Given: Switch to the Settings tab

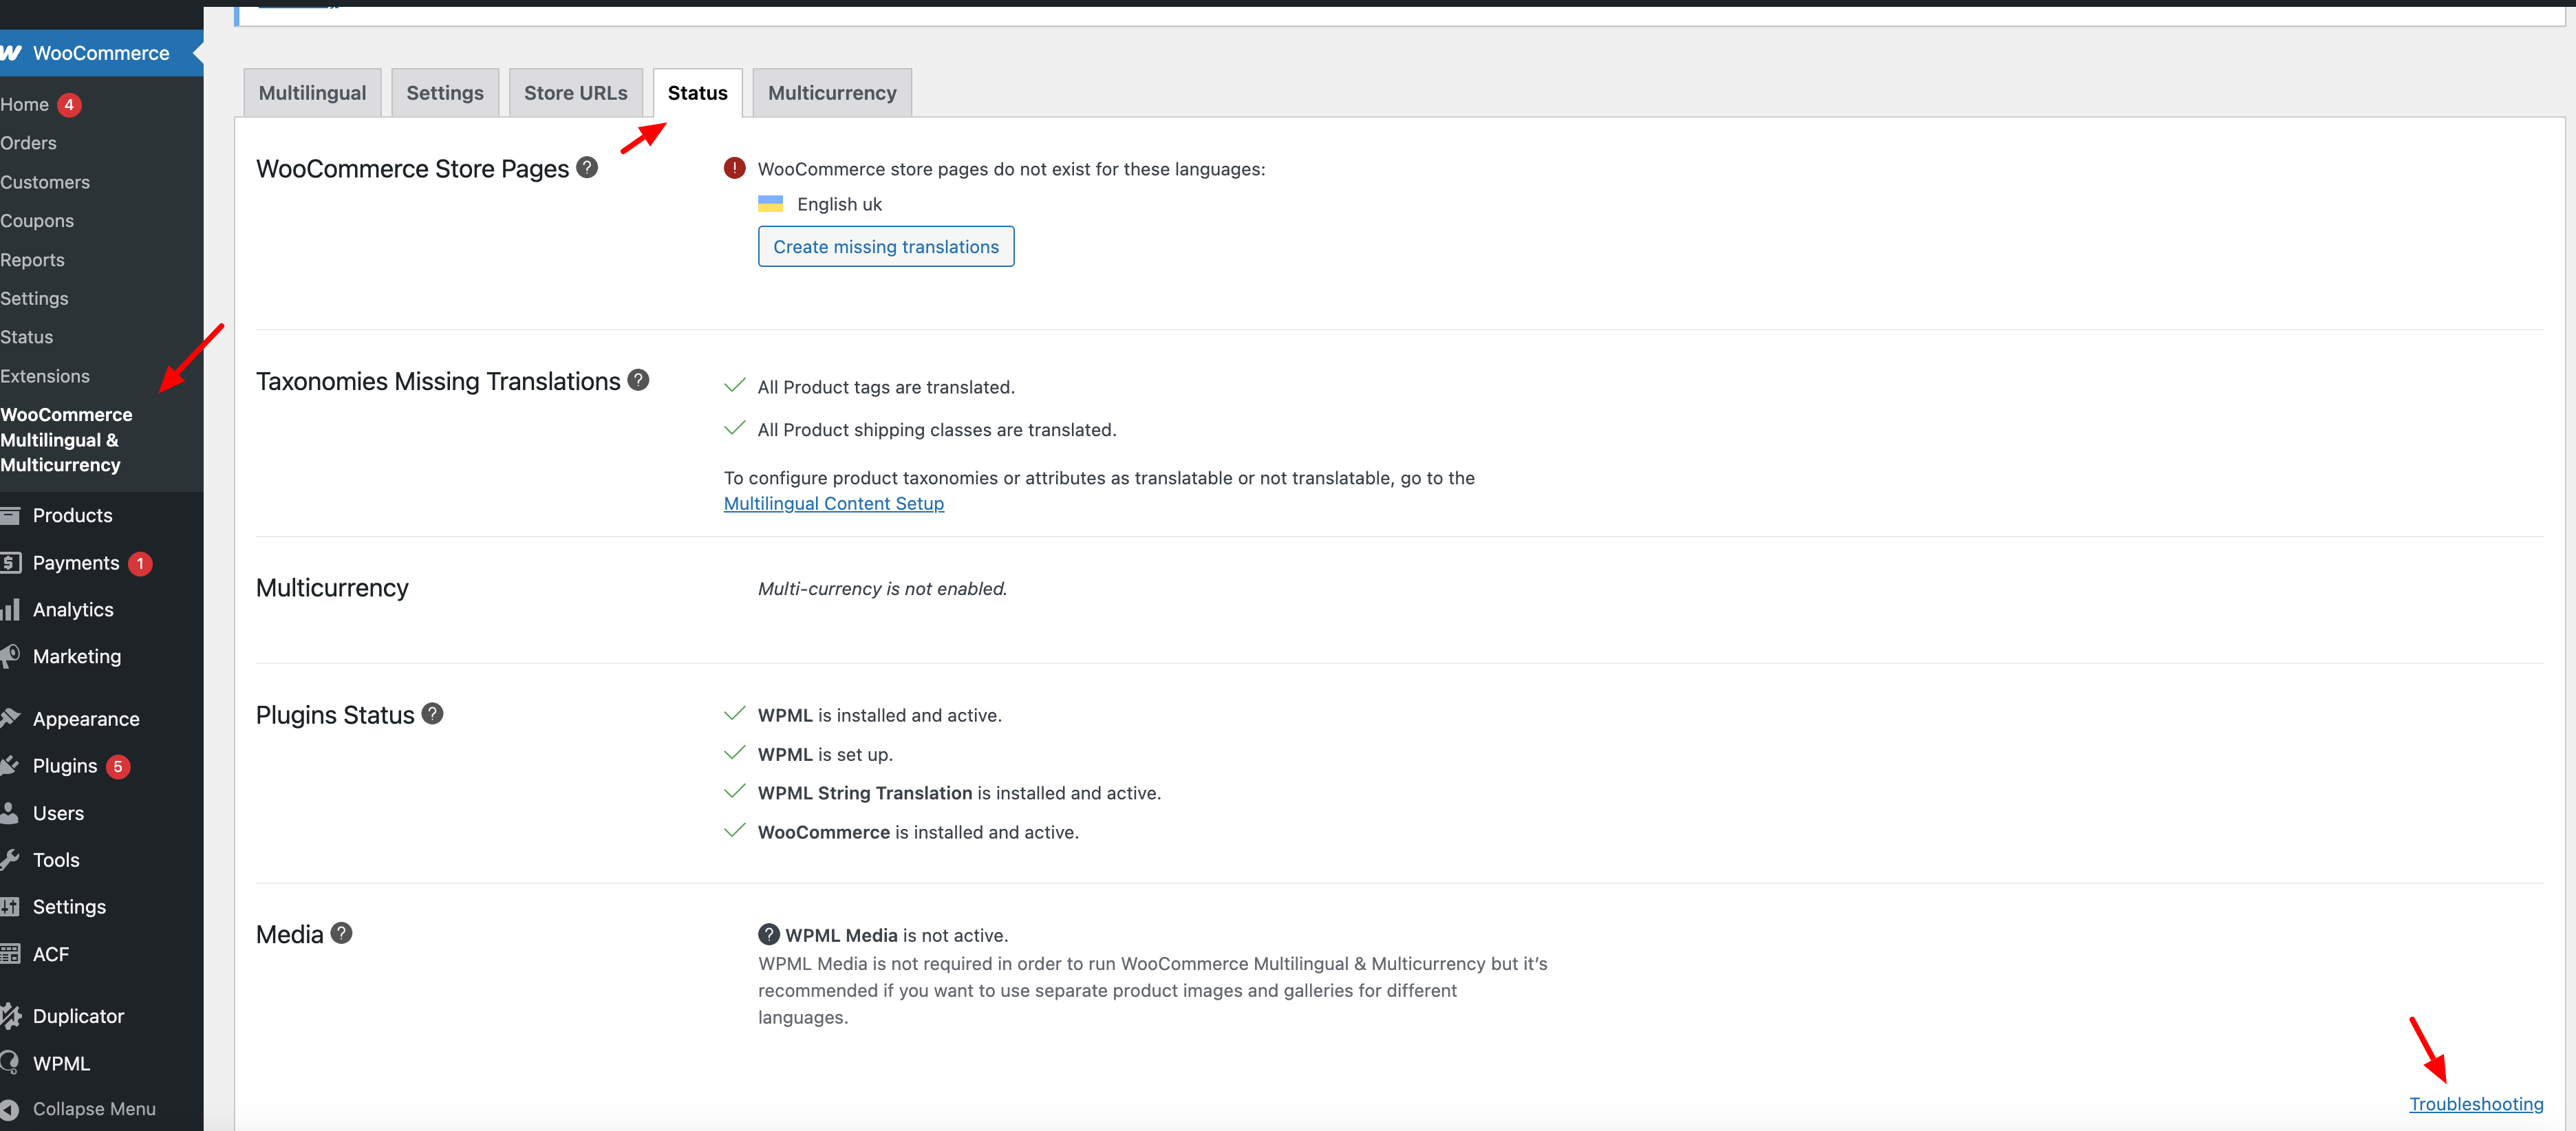Looking at the screenshot, I should click(445, 93).
